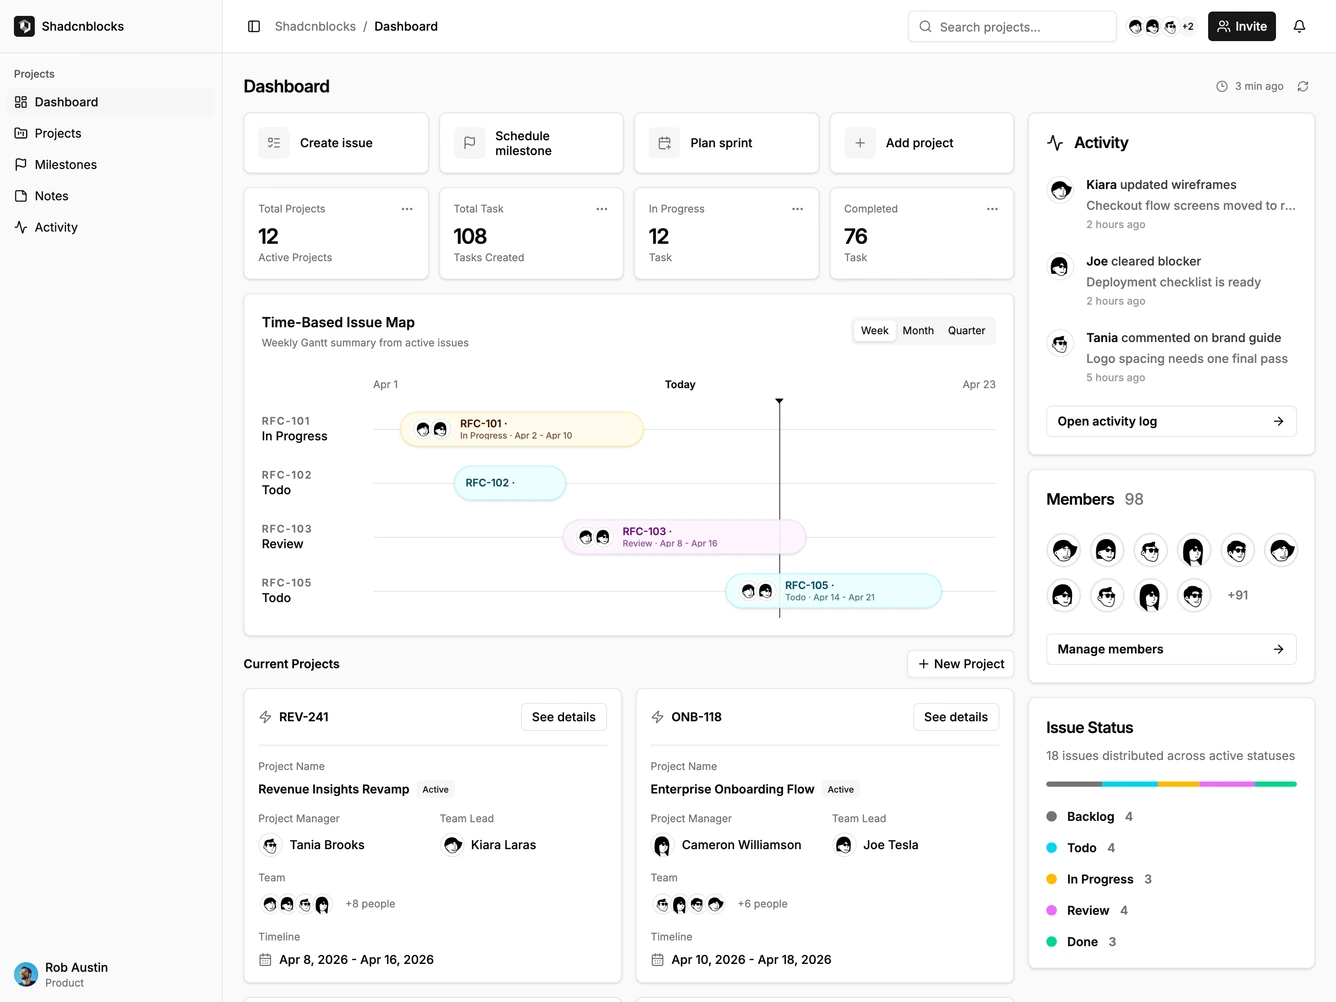Click the Schedule milestone flag icon
The width and height of the screenshot is (1336, 1002).
469,143
